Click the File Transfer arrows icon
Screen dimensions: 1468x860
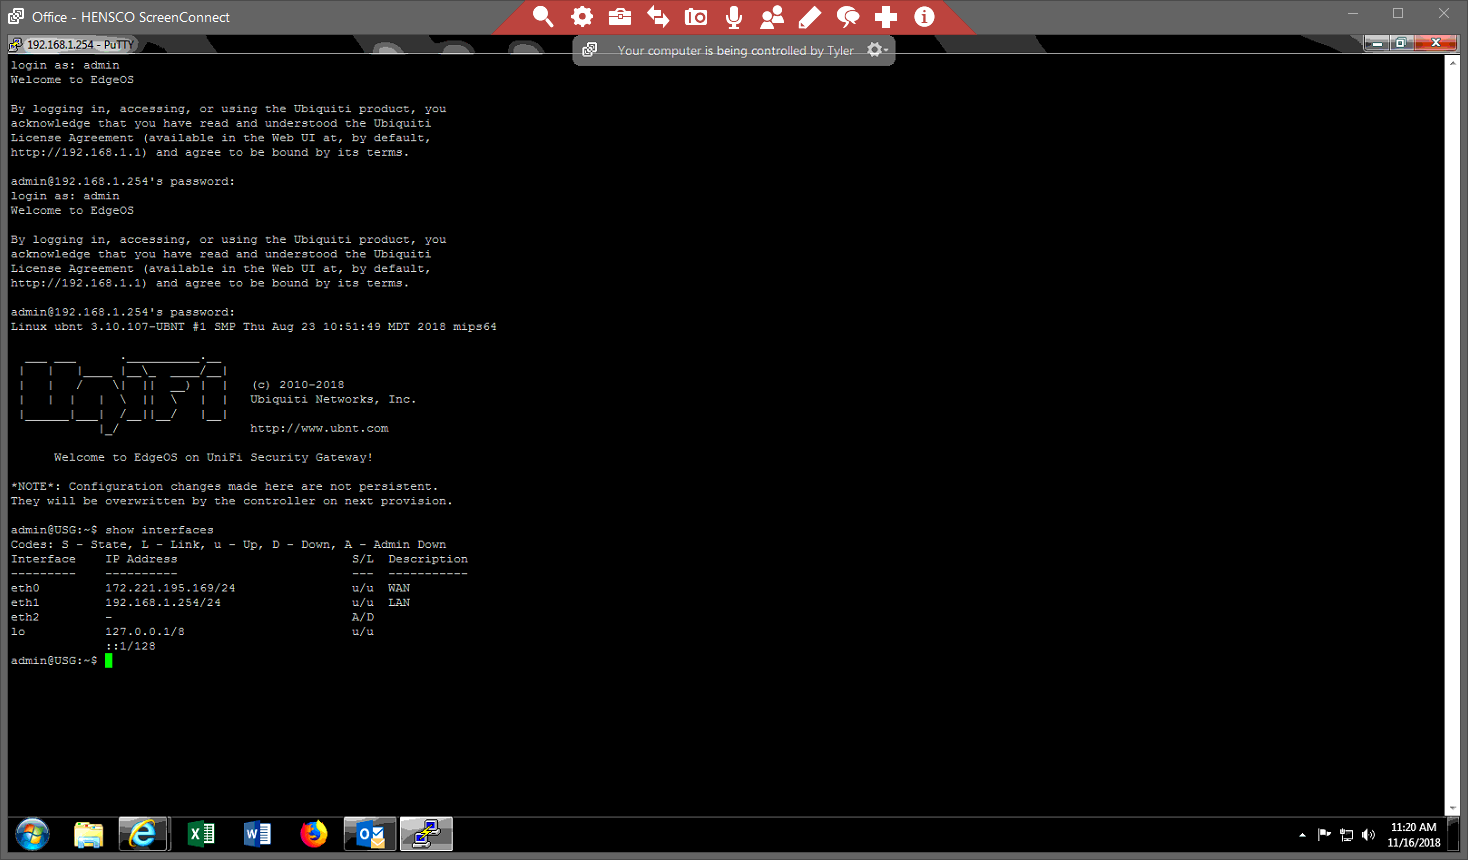coord(658,17)
